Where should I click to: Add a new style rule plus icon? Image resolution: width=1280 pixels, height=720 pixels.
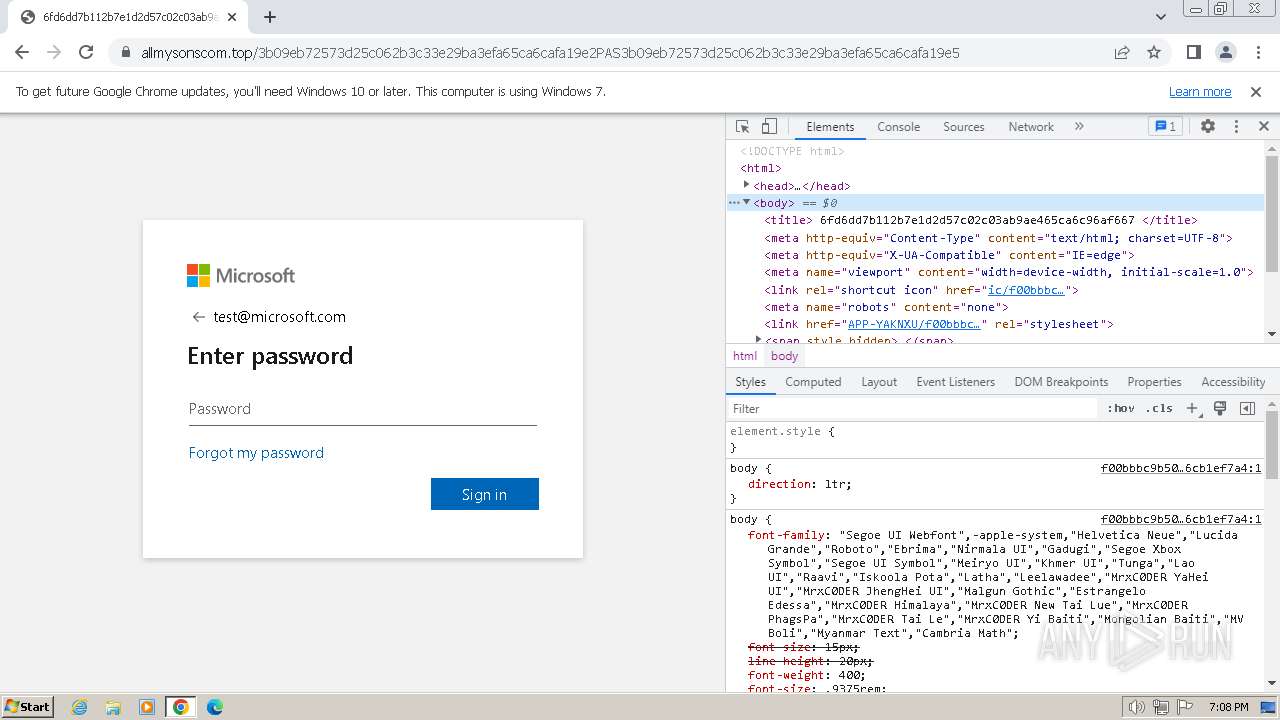[1192, 408]
